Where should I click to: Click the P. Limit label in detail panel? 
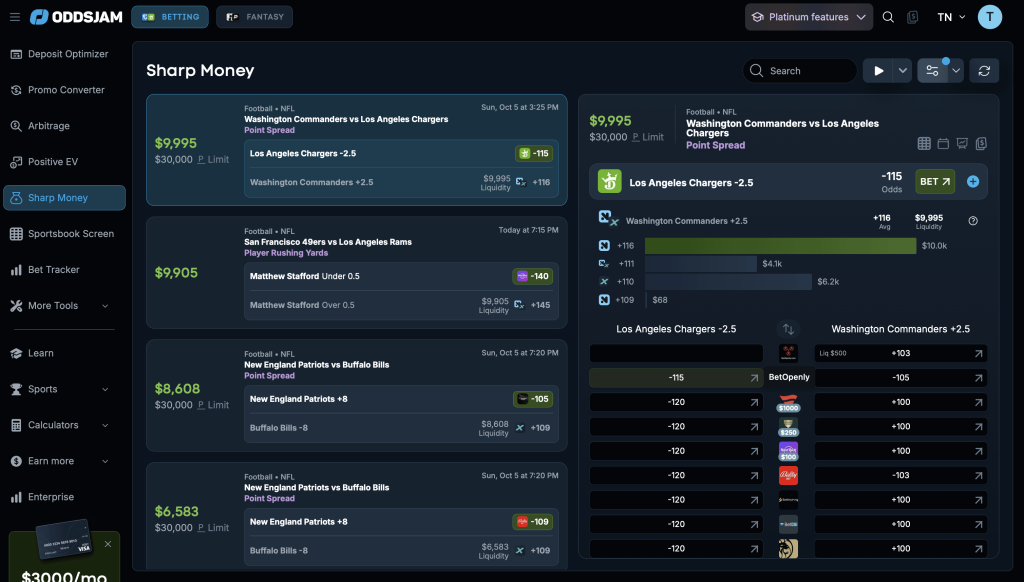648,137
